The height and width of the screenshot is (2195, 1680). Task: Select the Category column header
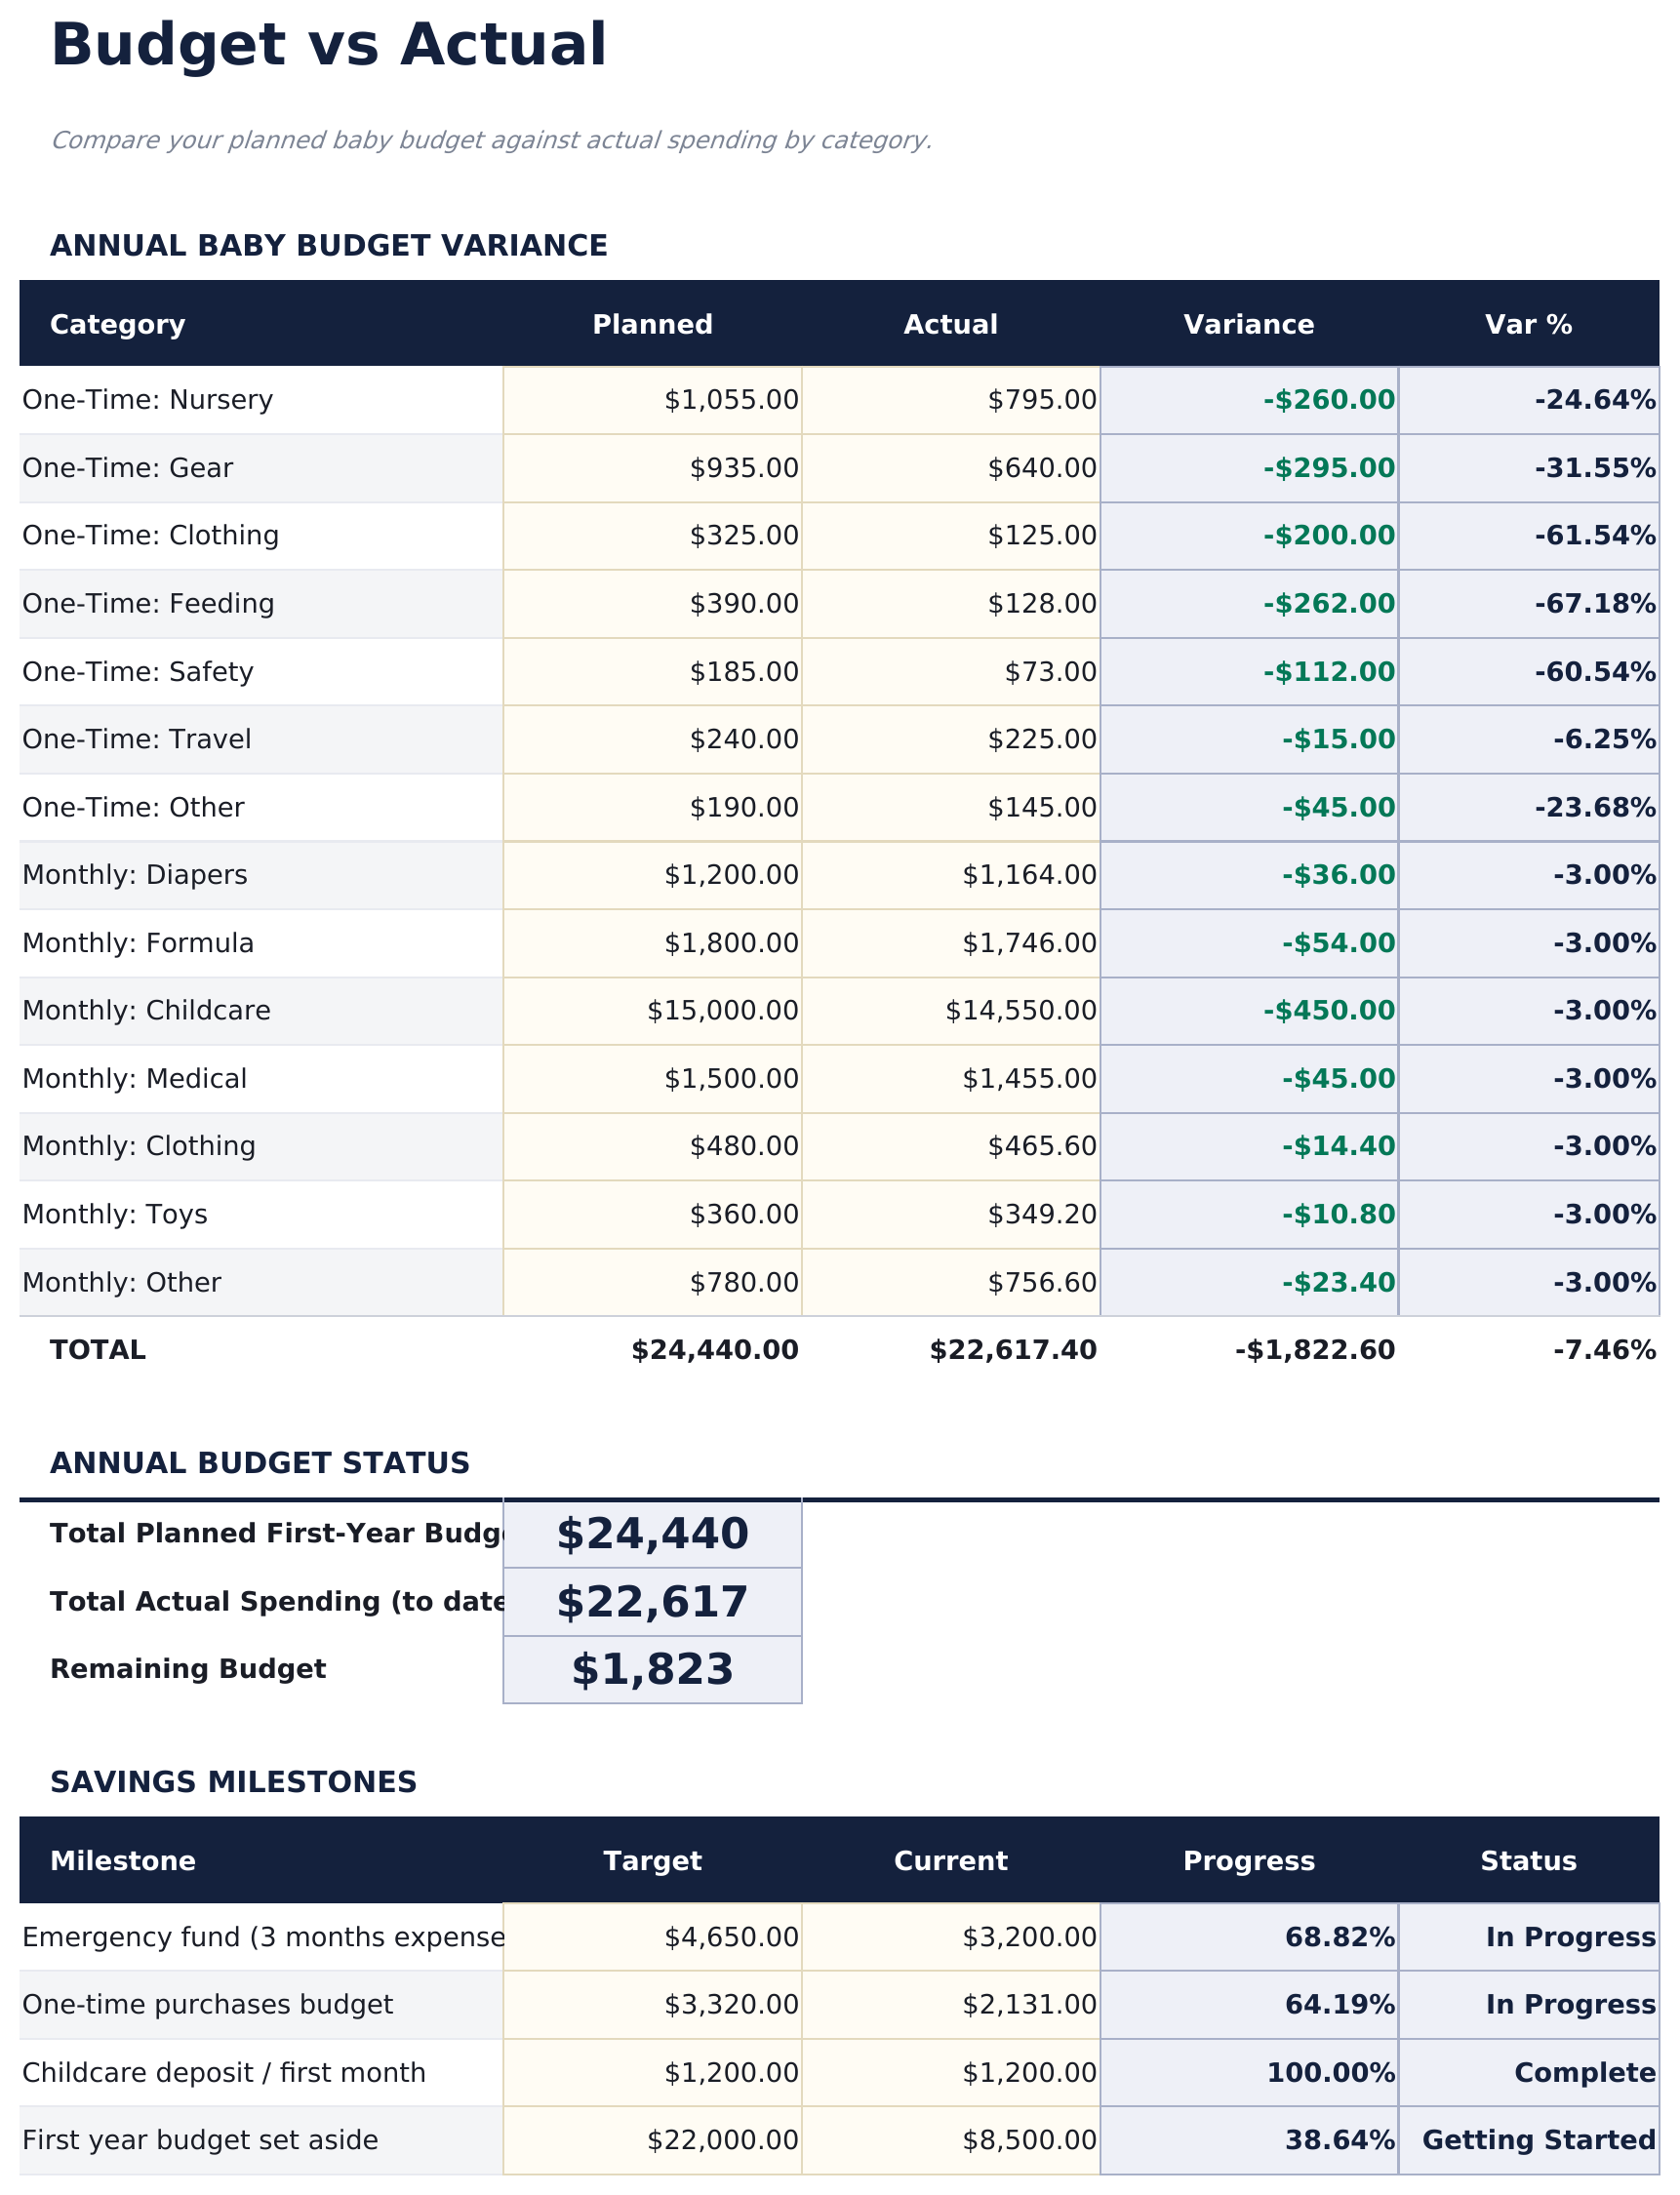118,324
